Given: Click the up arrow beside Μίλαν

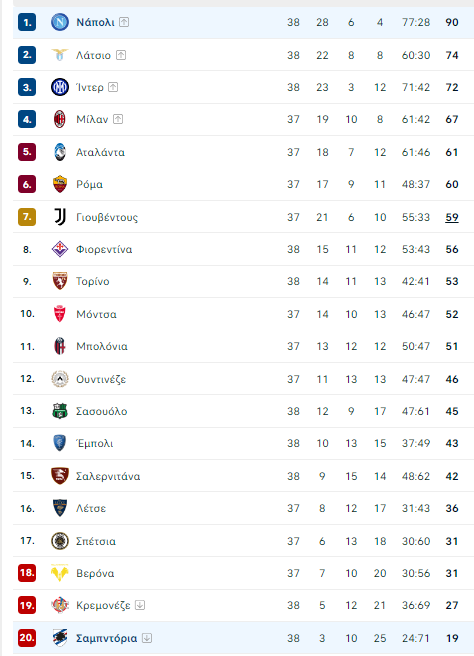Looking at the screenshot, I should pyautogui.click(x=118, y=119).
